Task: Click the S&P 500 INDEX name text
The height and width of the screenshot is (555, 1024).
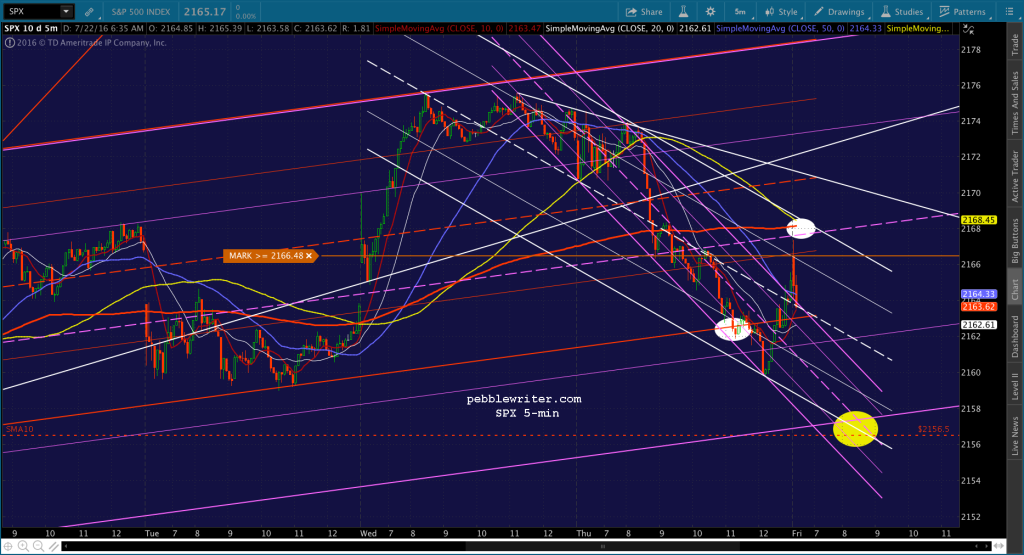Action: point(140,12)
